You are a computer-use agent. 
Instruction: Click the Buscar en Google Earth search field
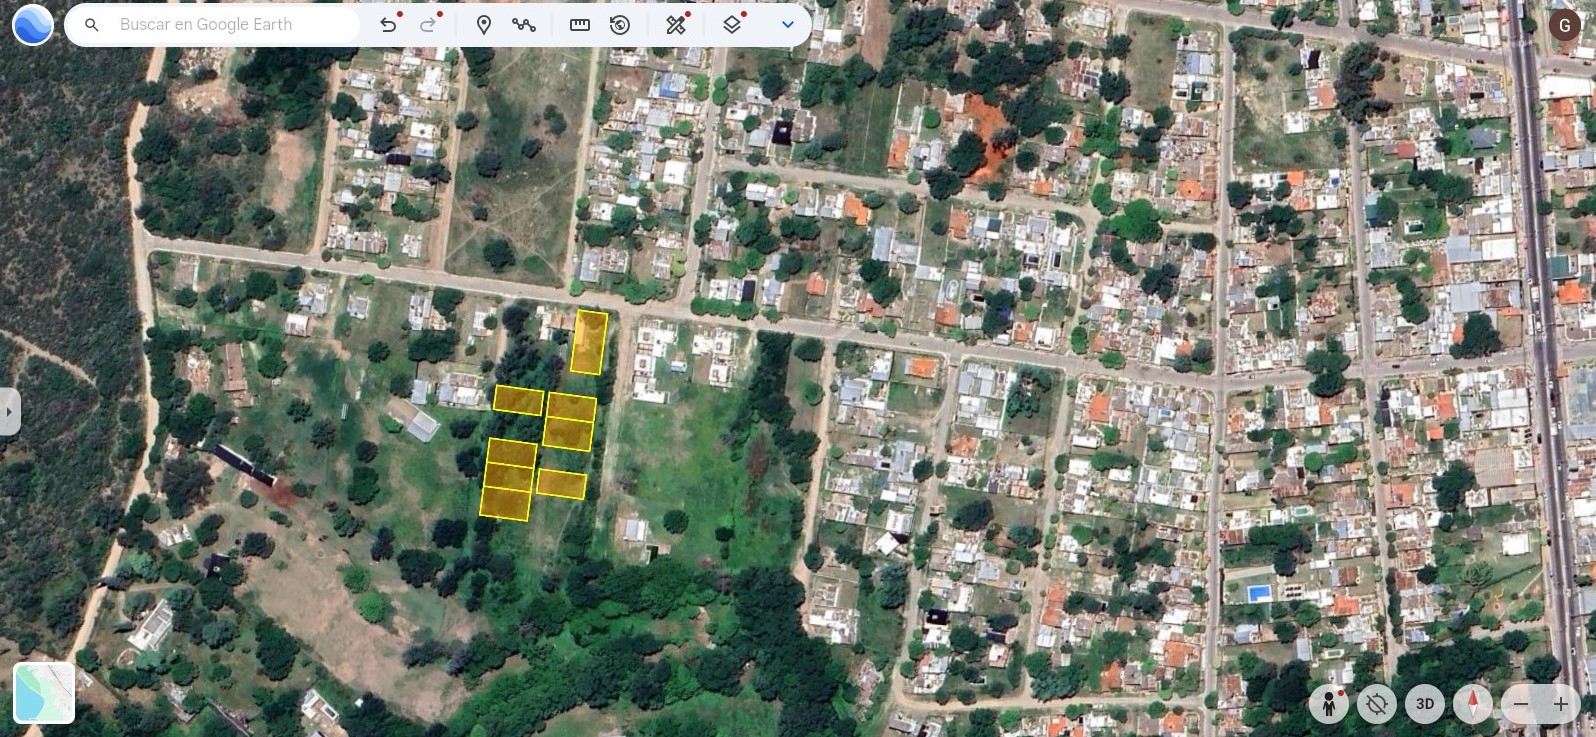[230, 25]
